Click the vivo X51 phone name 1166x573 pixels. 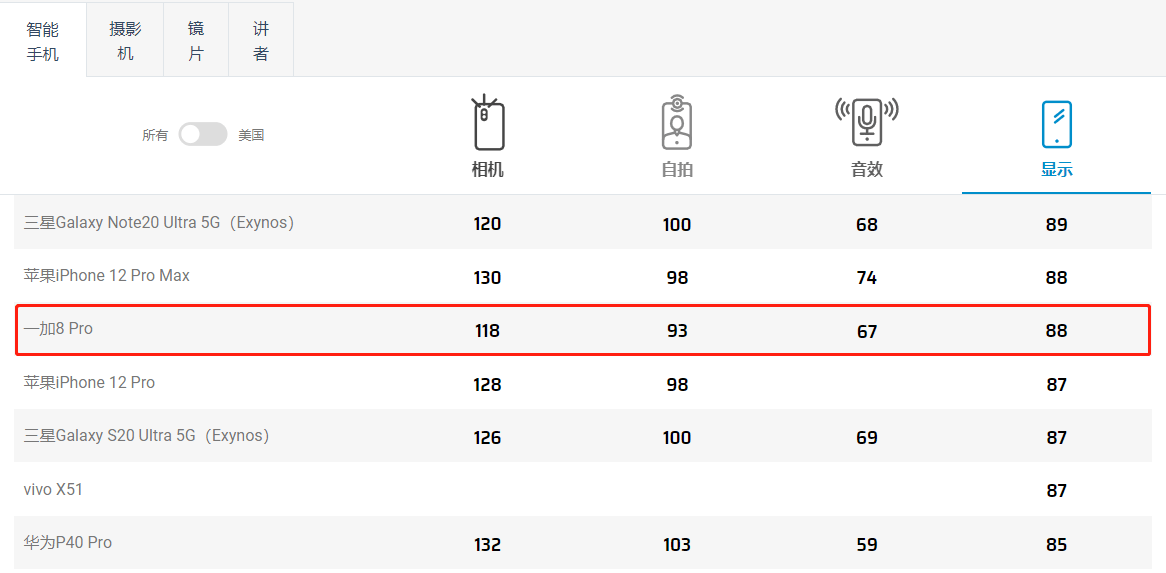coord(54,490)
